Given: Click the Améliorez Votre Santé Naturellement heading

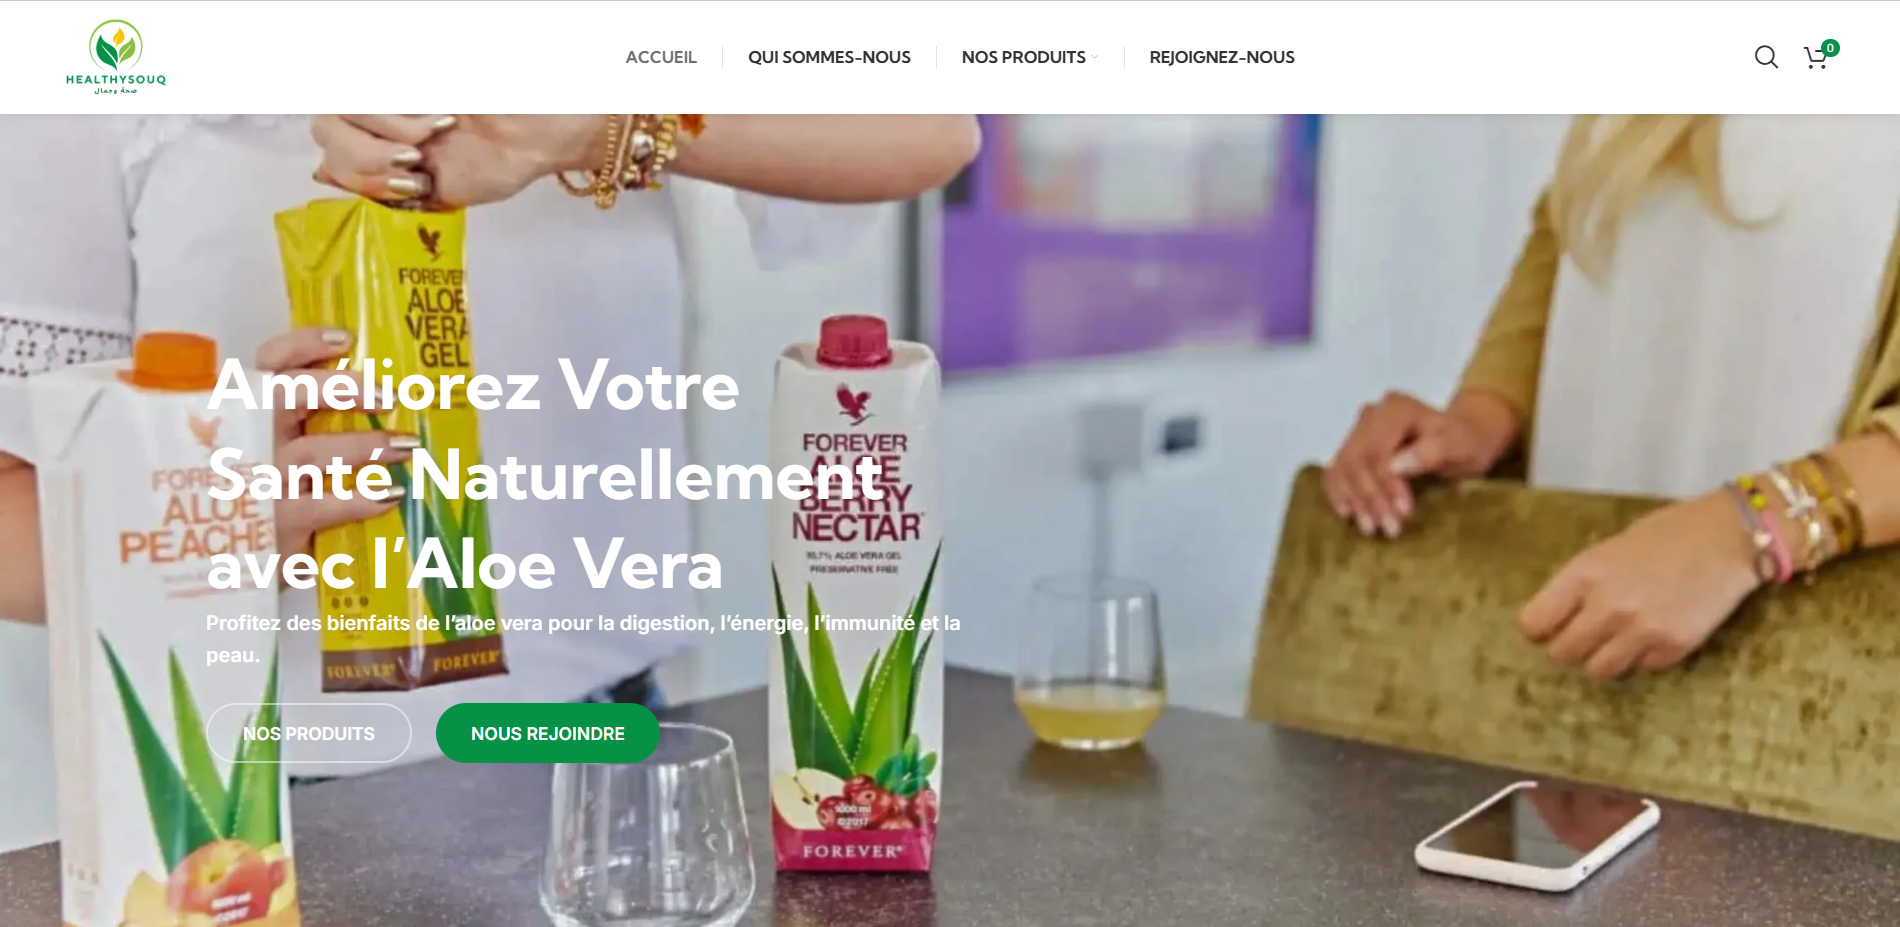Looking at the screenshot, I should (545, 475).
